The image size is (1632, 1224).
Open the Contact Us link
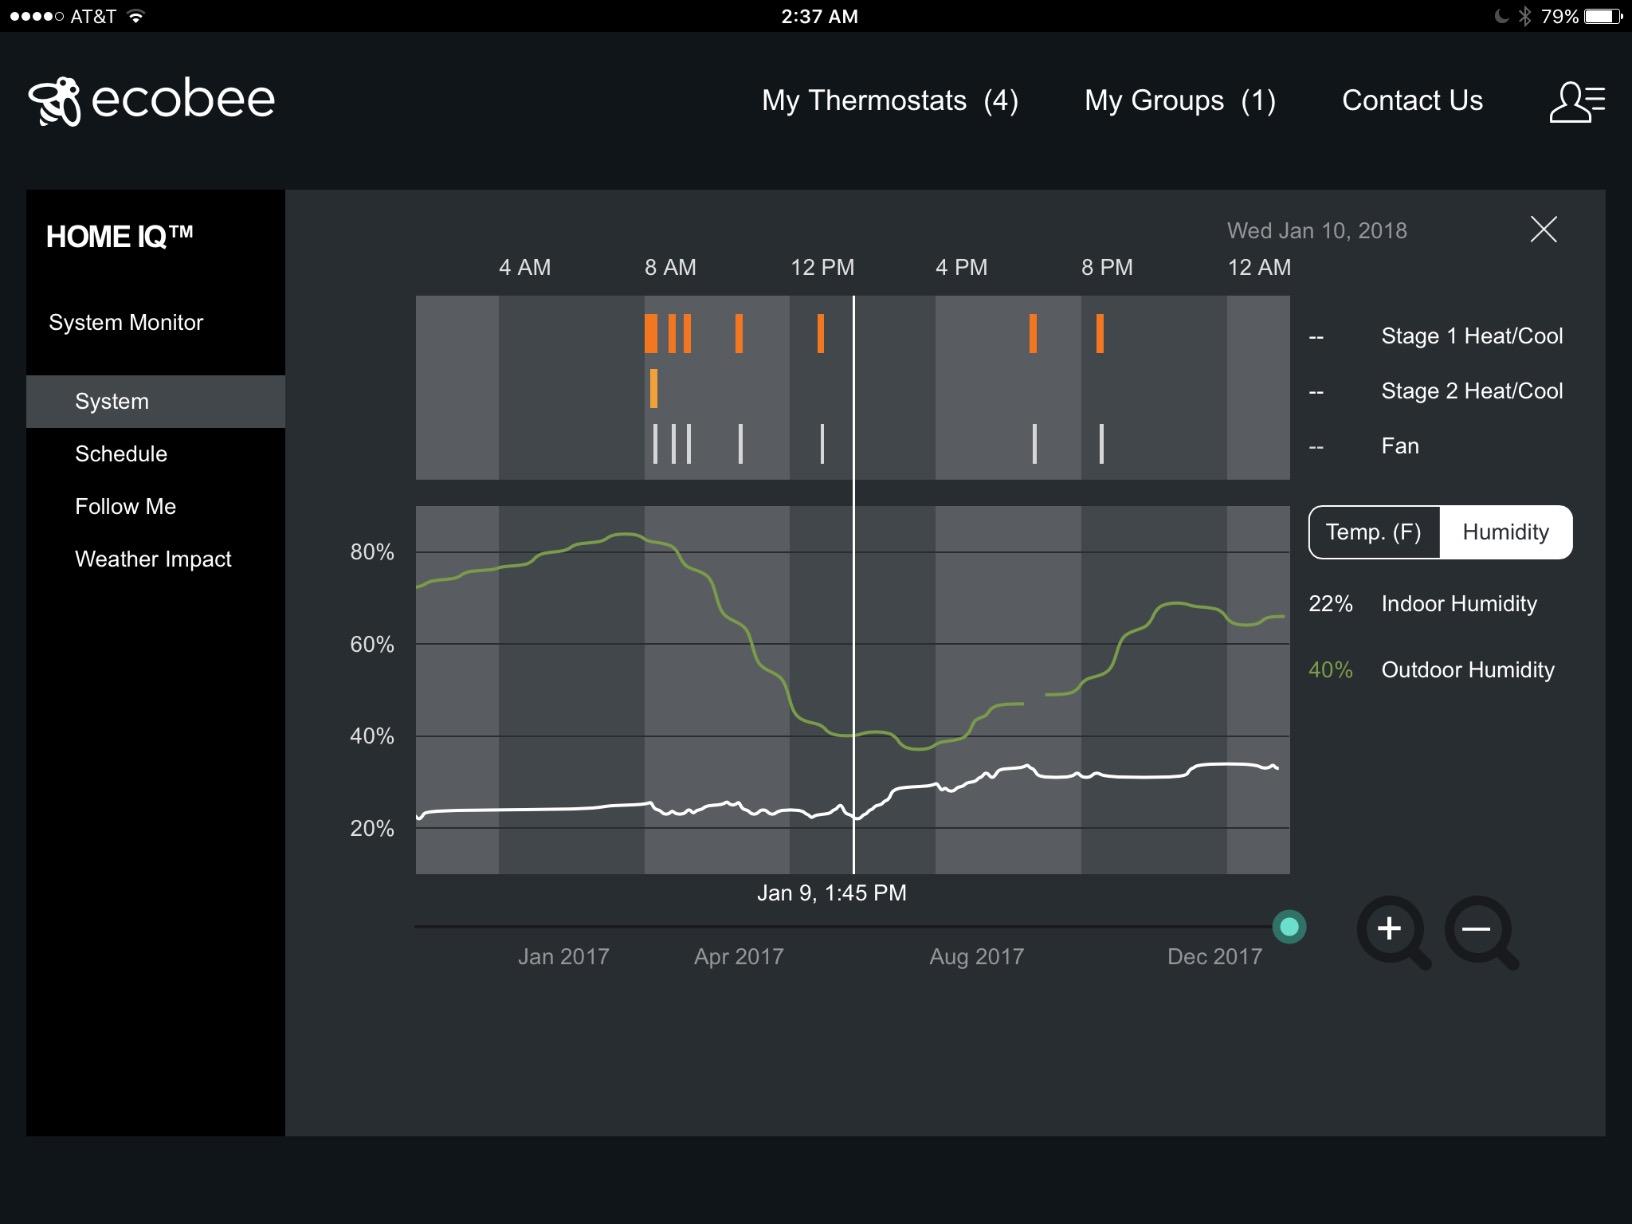[x=1411, y=101]
